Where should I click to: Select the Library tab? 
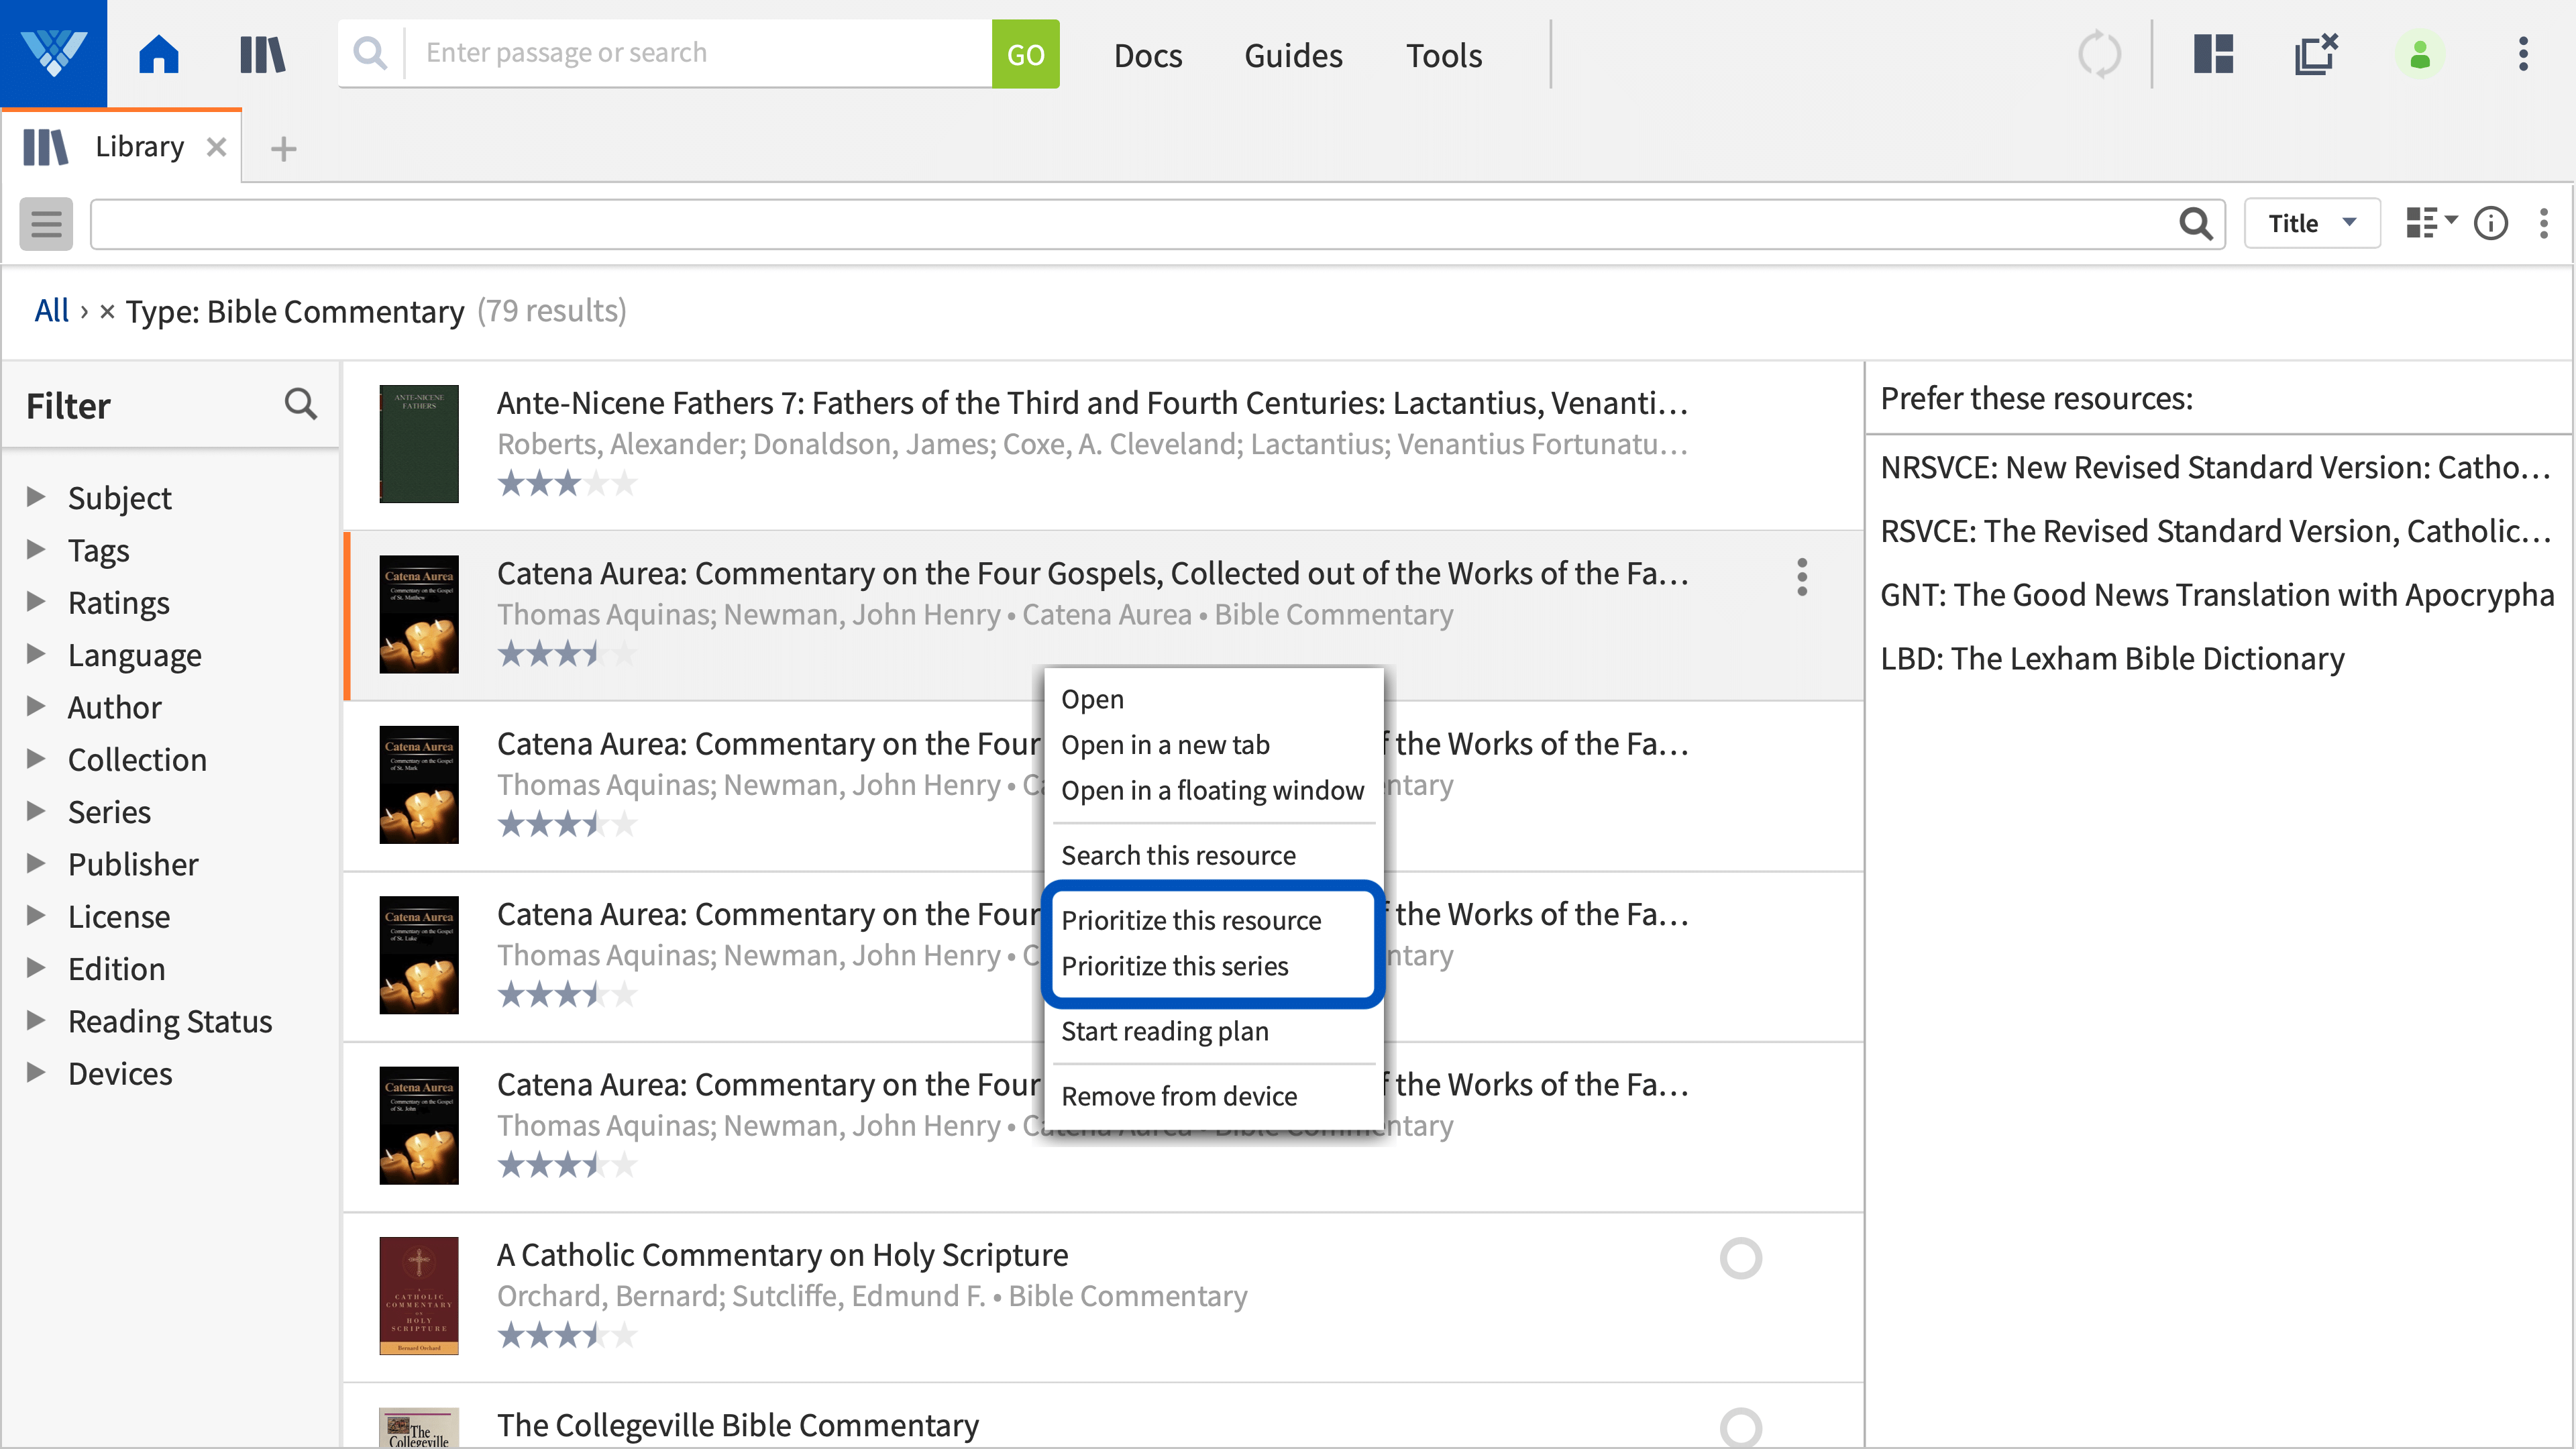point(122,147)
